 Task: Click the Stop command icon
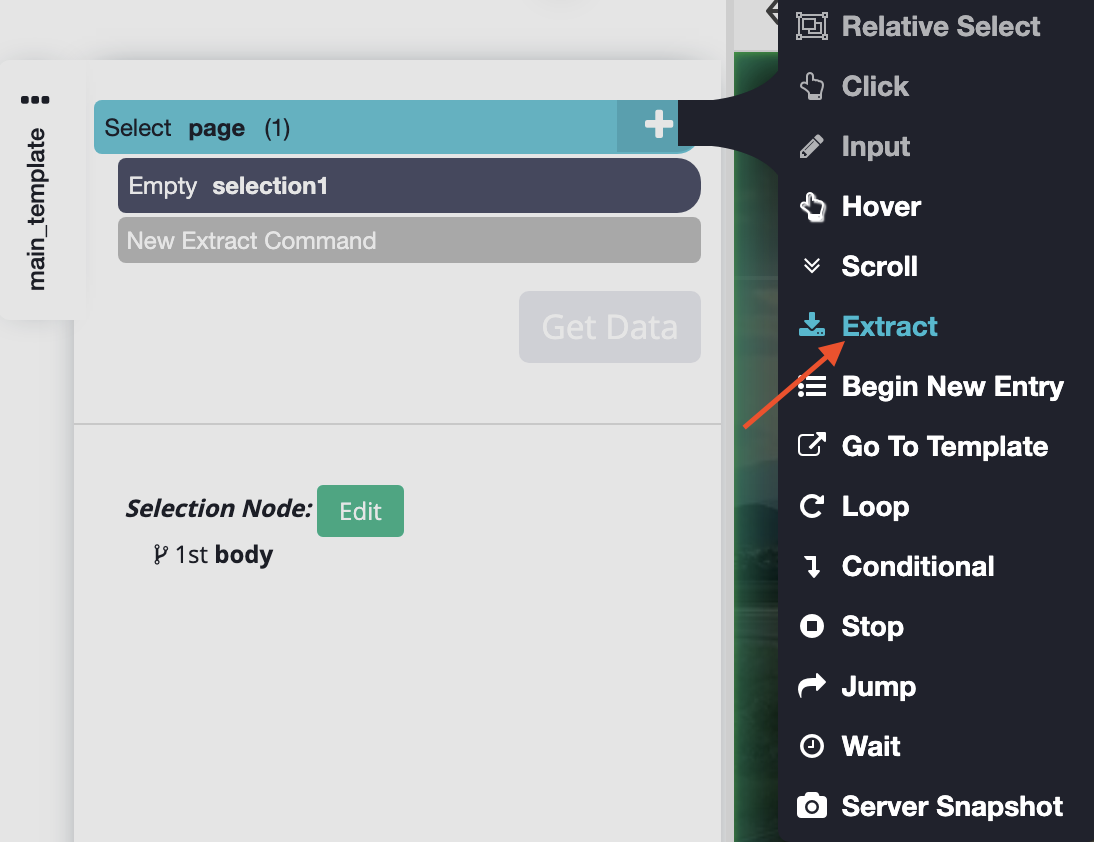[x=812, y=627]
